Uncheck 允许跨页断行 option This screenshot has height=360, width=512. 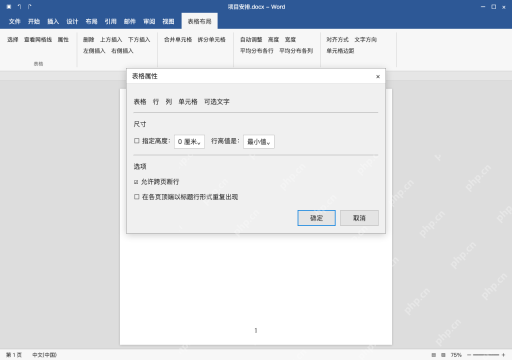point(136,182)
